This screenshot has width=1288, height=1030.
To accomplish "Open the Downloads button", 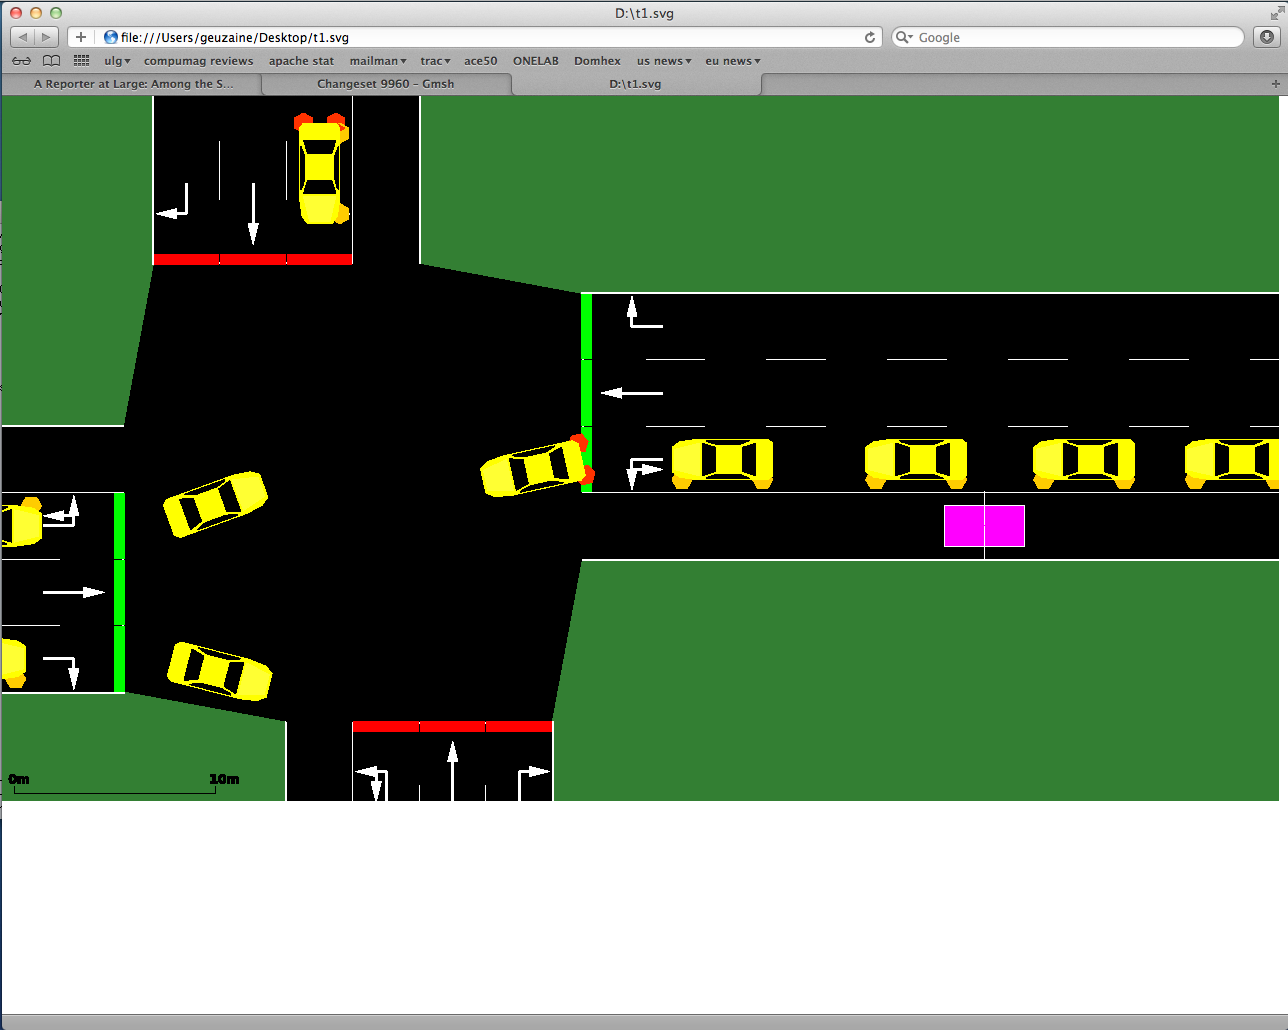I will (x=1266, y=37).
